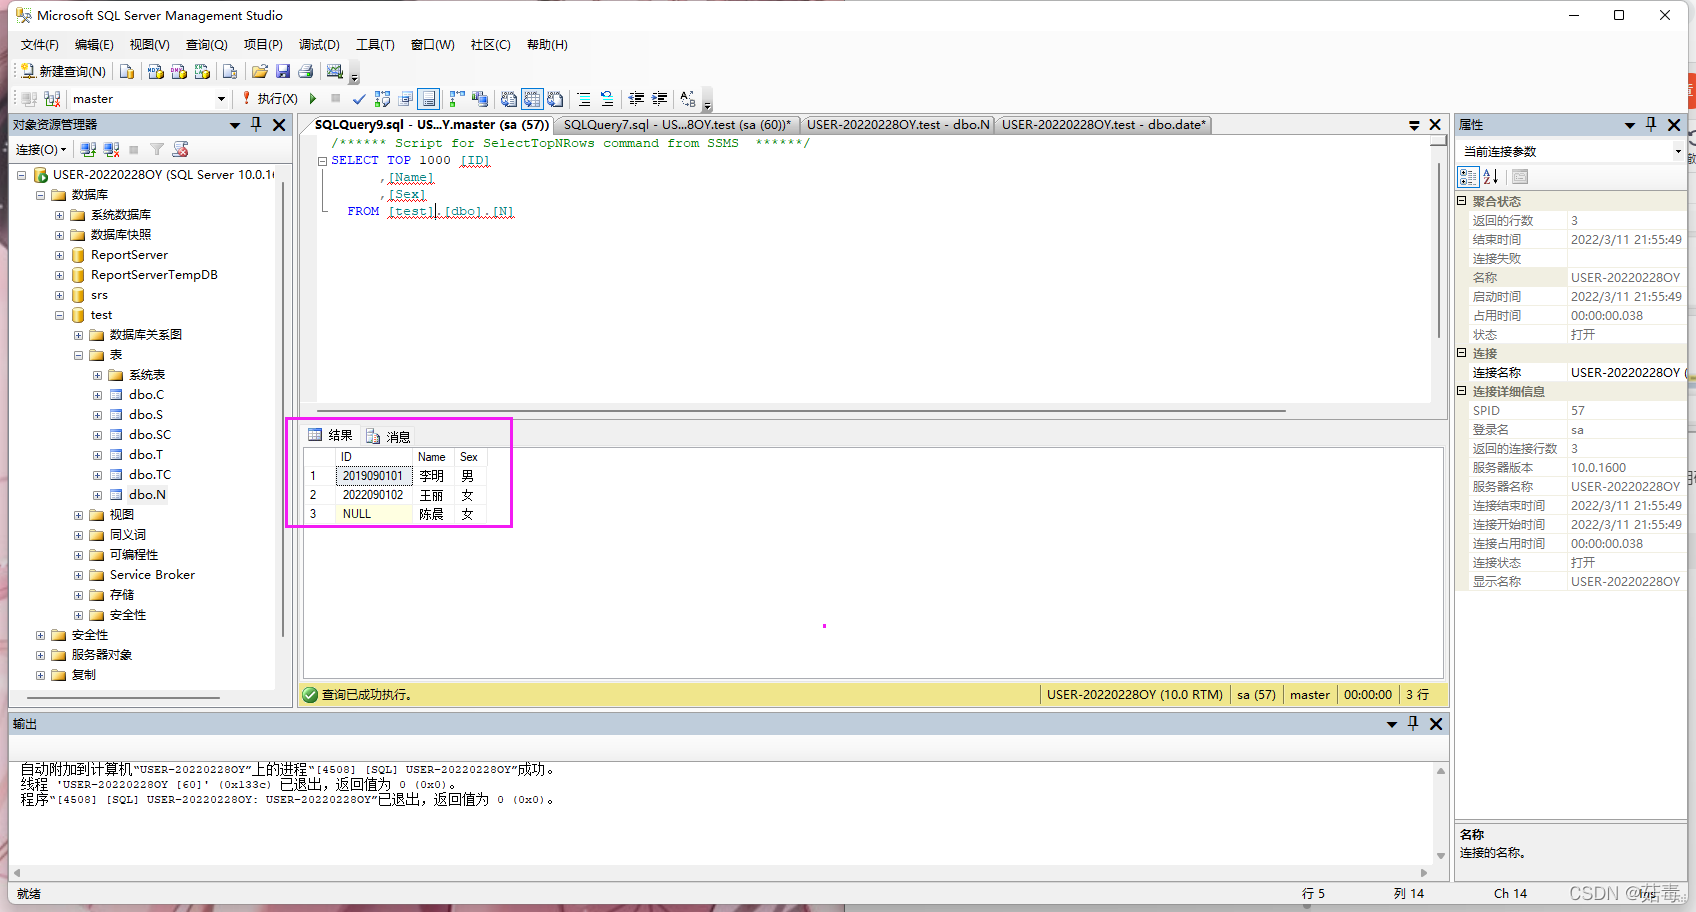Select Results to Grid mode
Screen dimensions: 1696x912
tap(532, 99)
